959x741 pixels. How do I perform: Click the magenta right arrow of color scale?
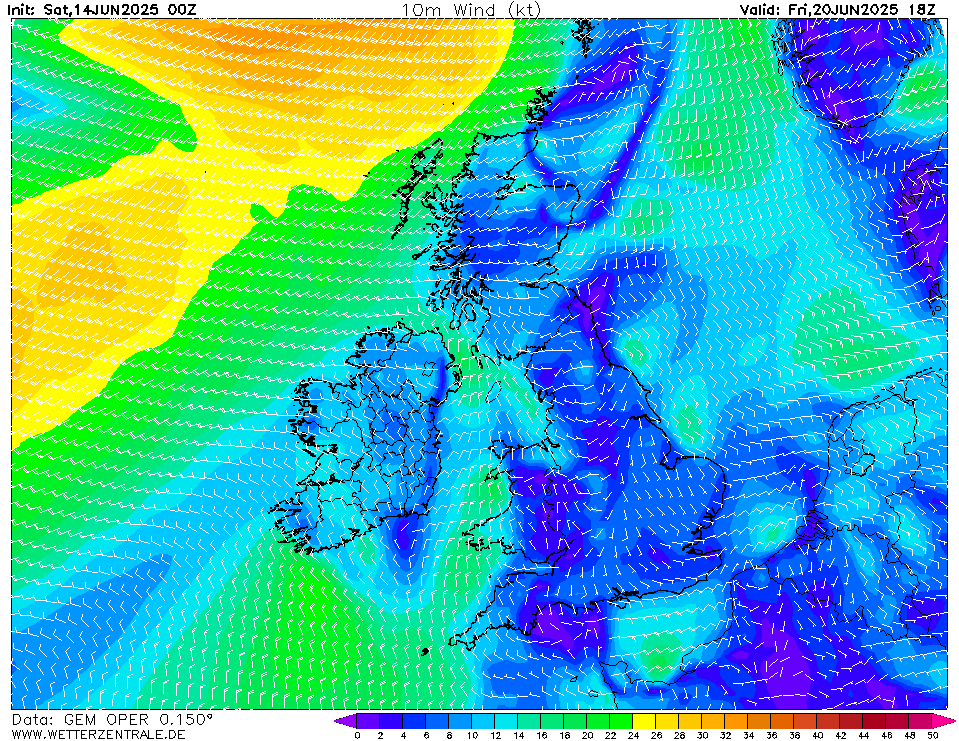coord(944,720)
